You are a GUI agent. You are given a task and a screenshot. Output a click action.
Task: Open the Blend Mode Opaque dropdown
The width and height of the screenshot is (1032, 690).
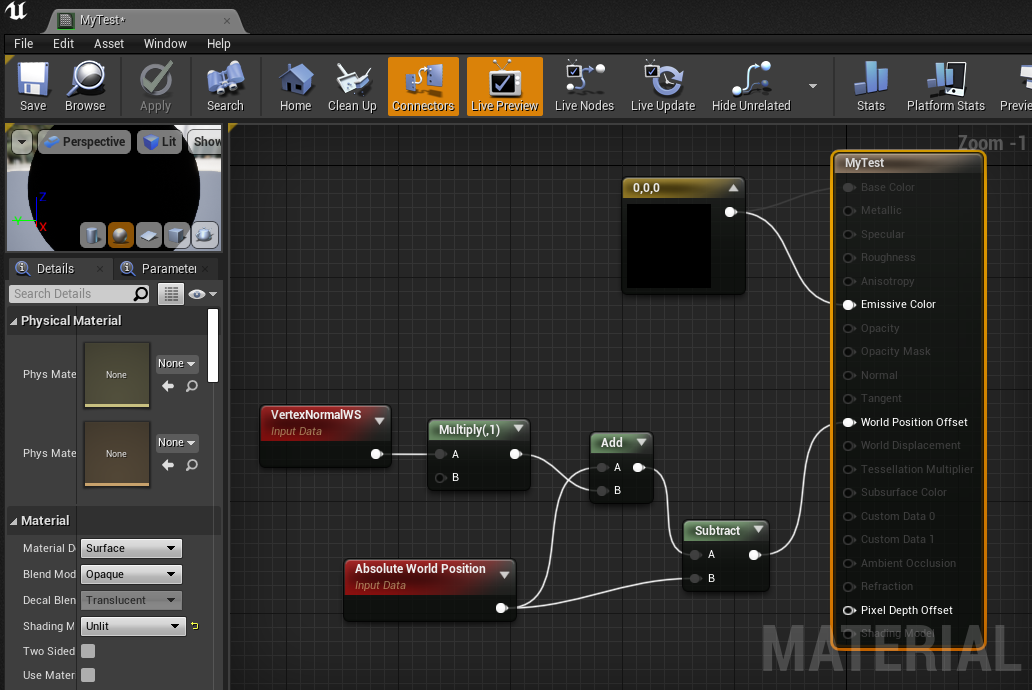tap(131, 572)
